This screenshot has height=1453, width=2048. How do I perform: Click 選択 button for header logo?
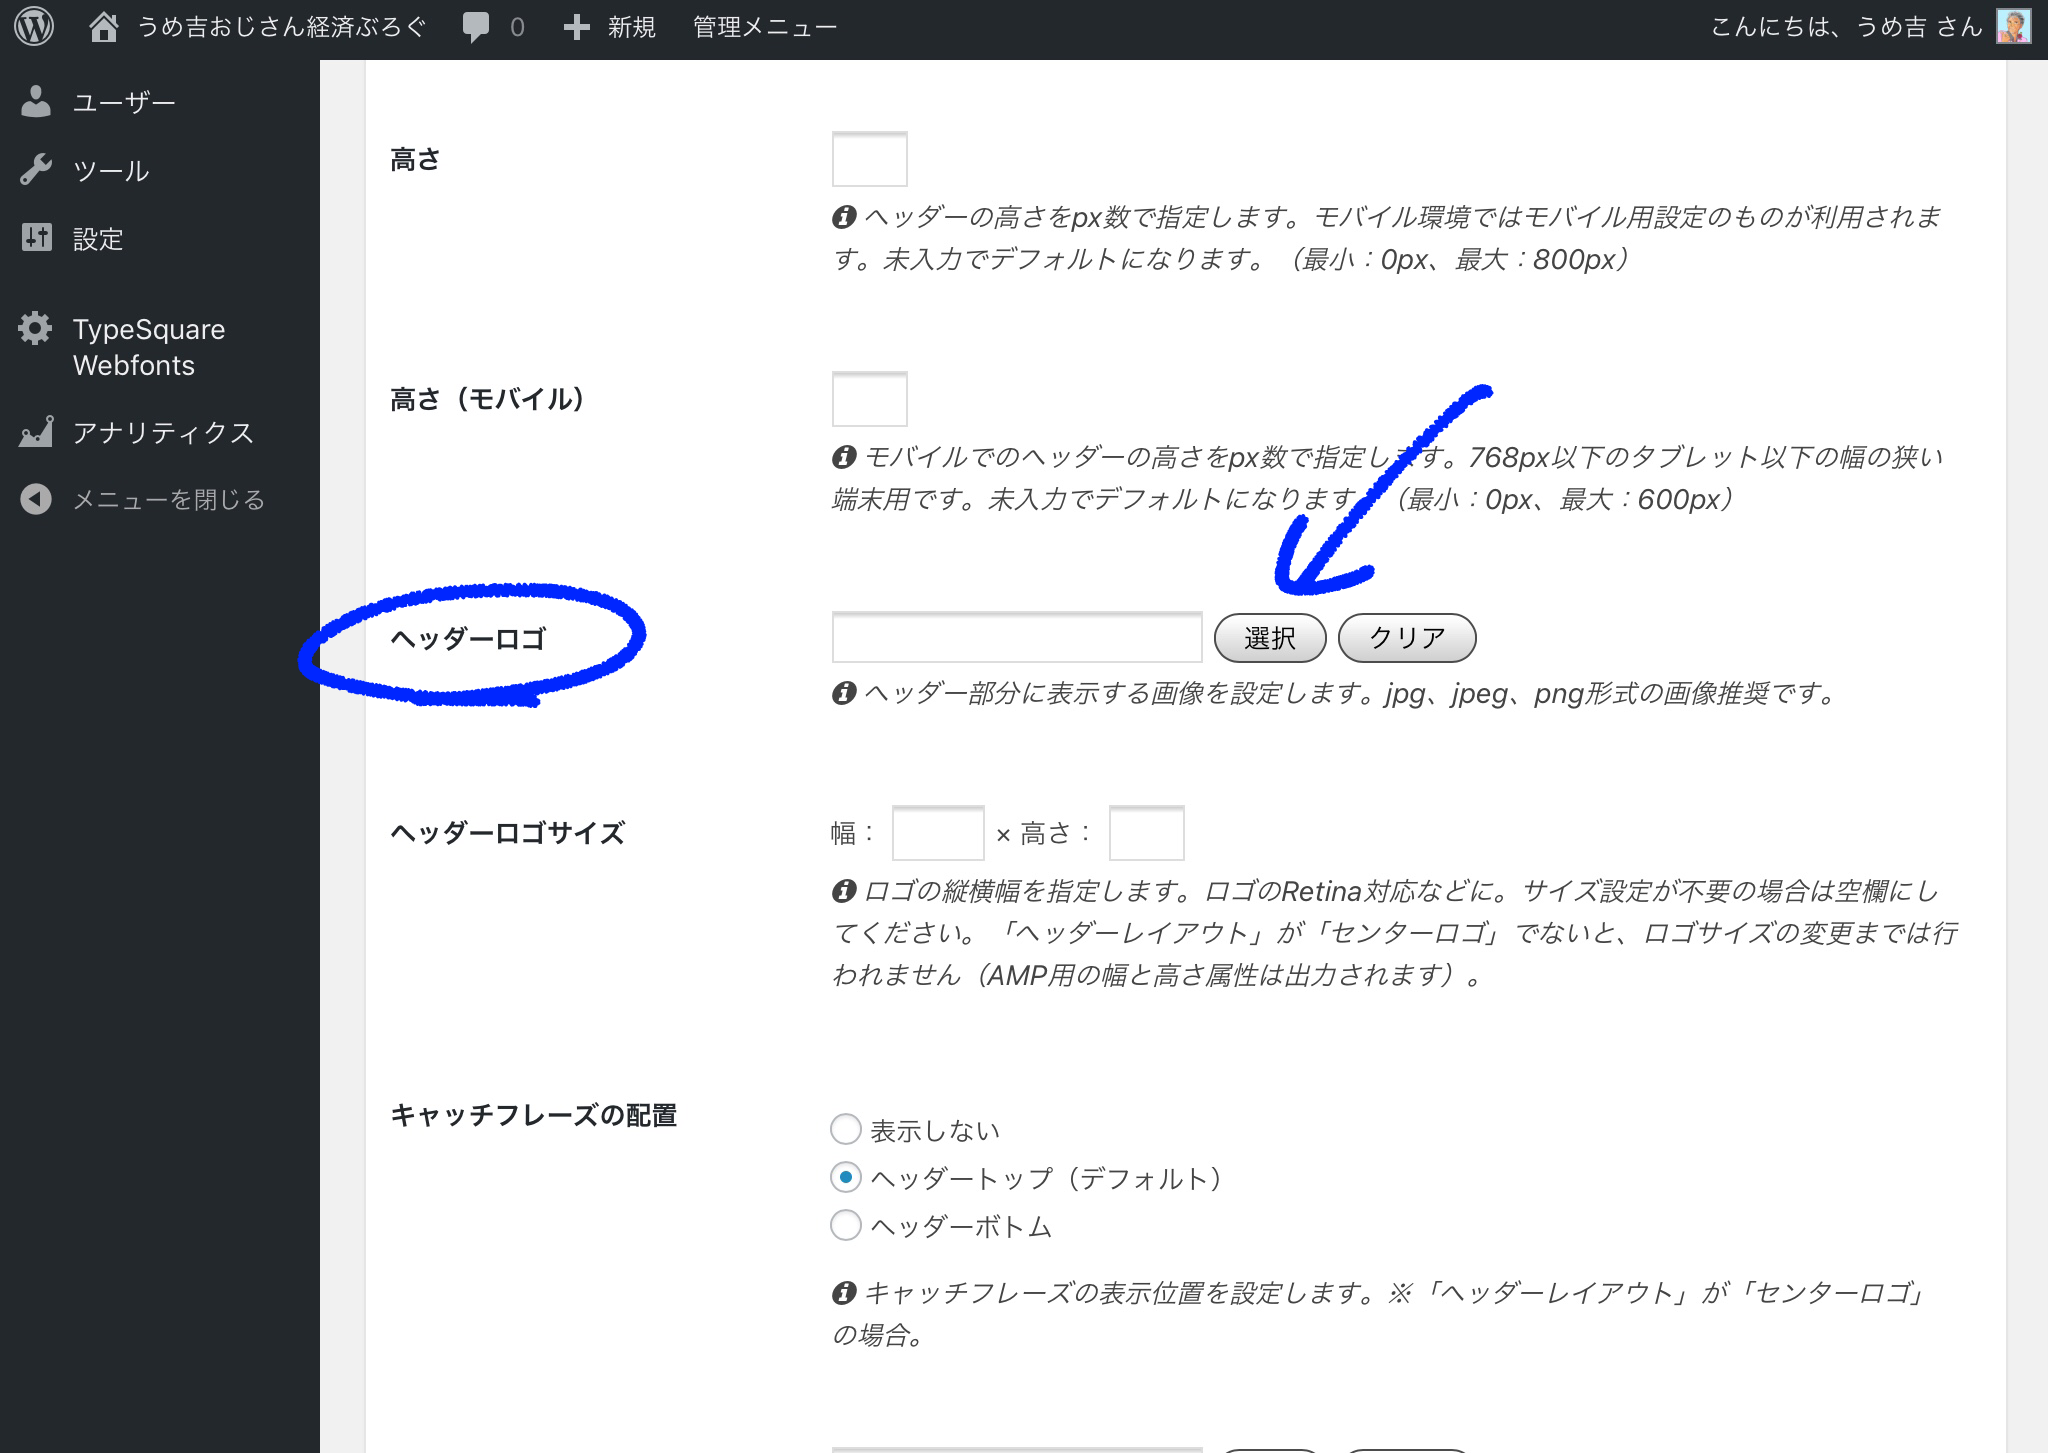[x=1269, y=638]
